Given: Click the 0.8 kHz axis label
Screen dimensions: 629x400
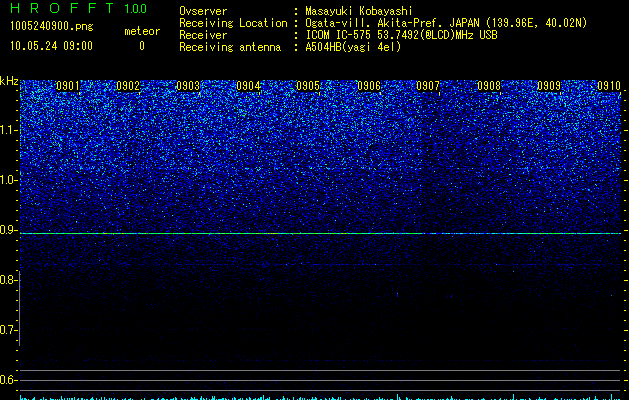Looking at the screenshot, I should click(x=8, y=280).
